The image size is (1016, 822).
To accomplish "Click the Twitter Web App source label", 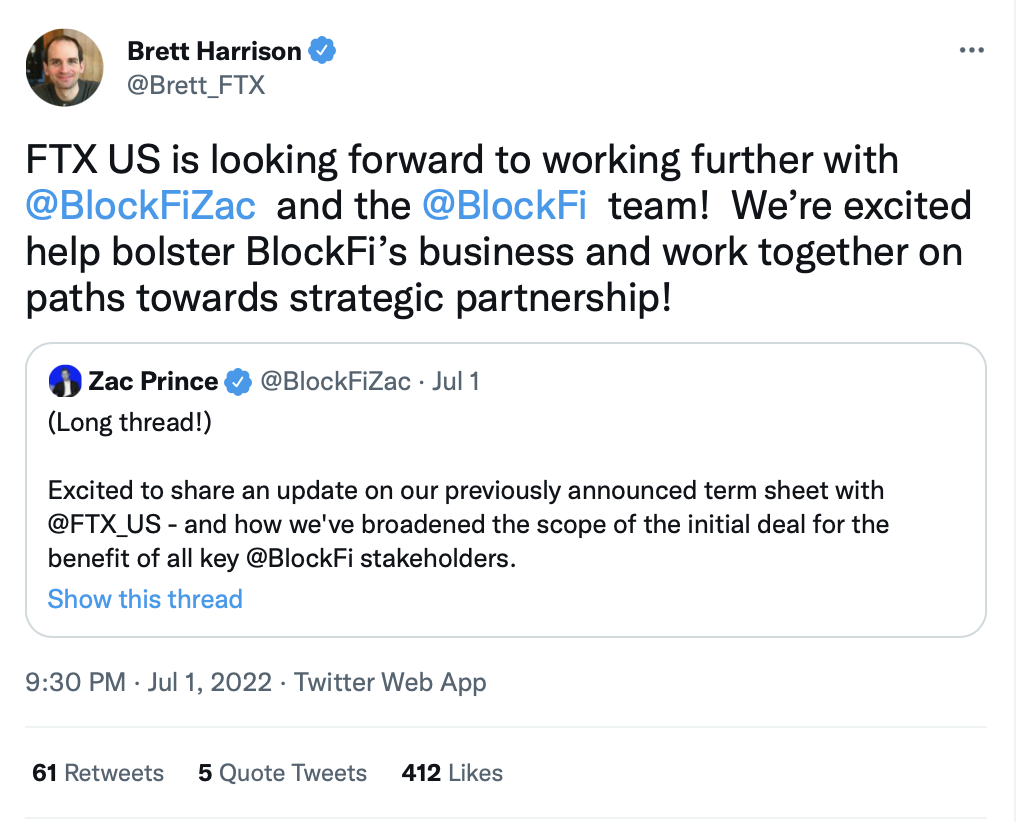I will (390, 681).
